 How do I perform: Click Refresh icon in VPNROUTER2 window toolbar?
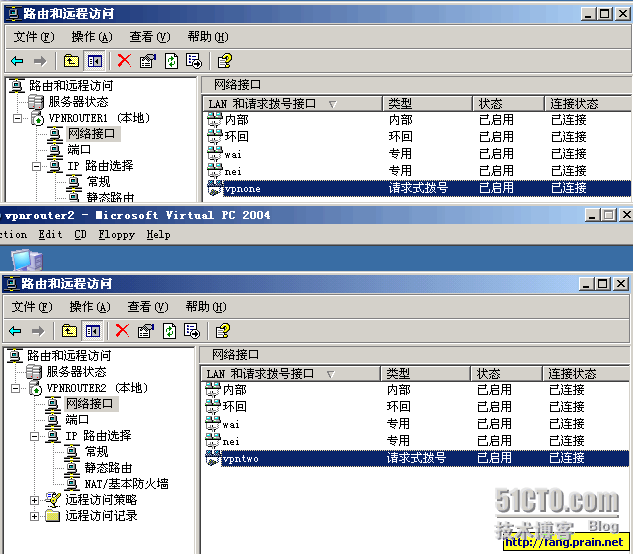click(170, 331)
